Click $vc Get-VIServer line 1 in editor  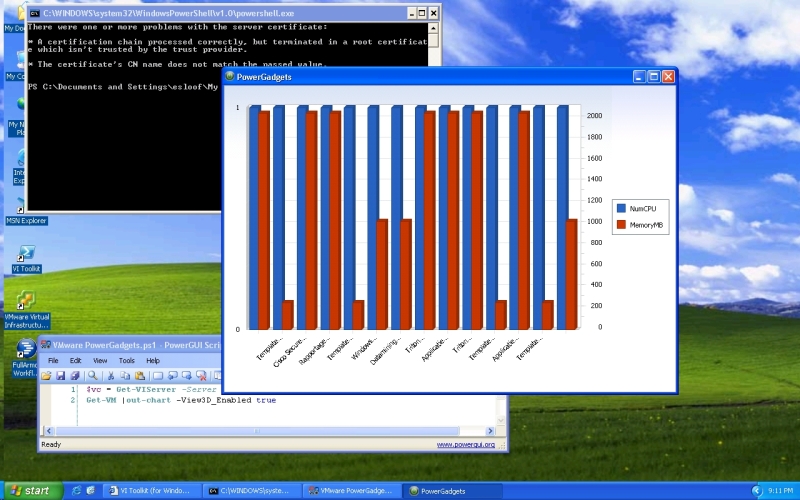coord(152,389)
